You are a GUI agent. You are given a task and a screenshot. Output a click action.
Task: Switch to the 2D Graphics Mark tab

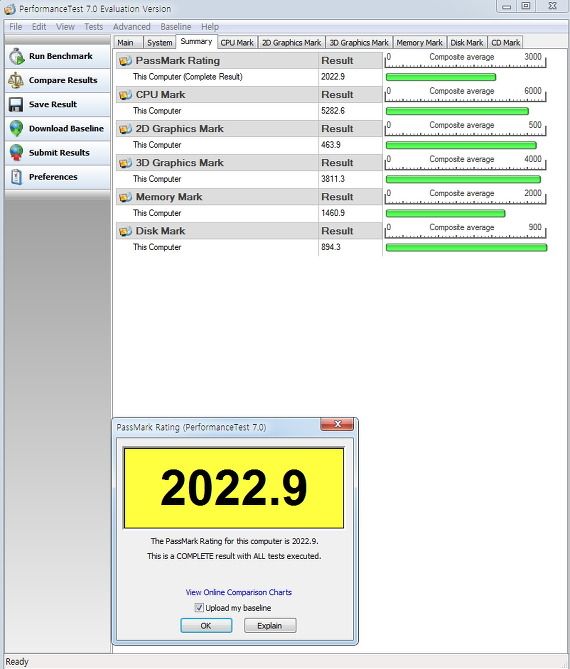[291, 43]
